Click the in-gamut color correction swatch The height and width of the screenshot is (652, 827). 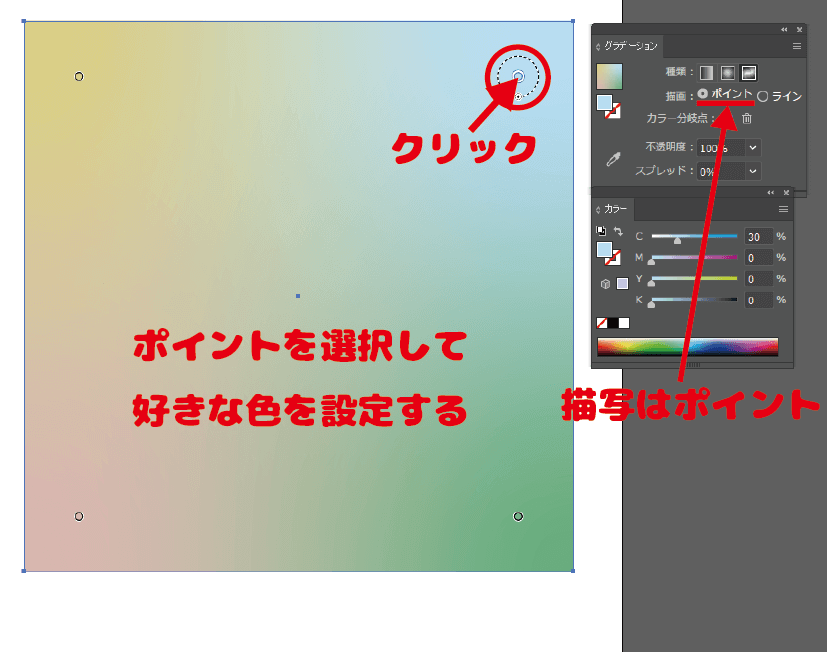[x=622, y=284]
